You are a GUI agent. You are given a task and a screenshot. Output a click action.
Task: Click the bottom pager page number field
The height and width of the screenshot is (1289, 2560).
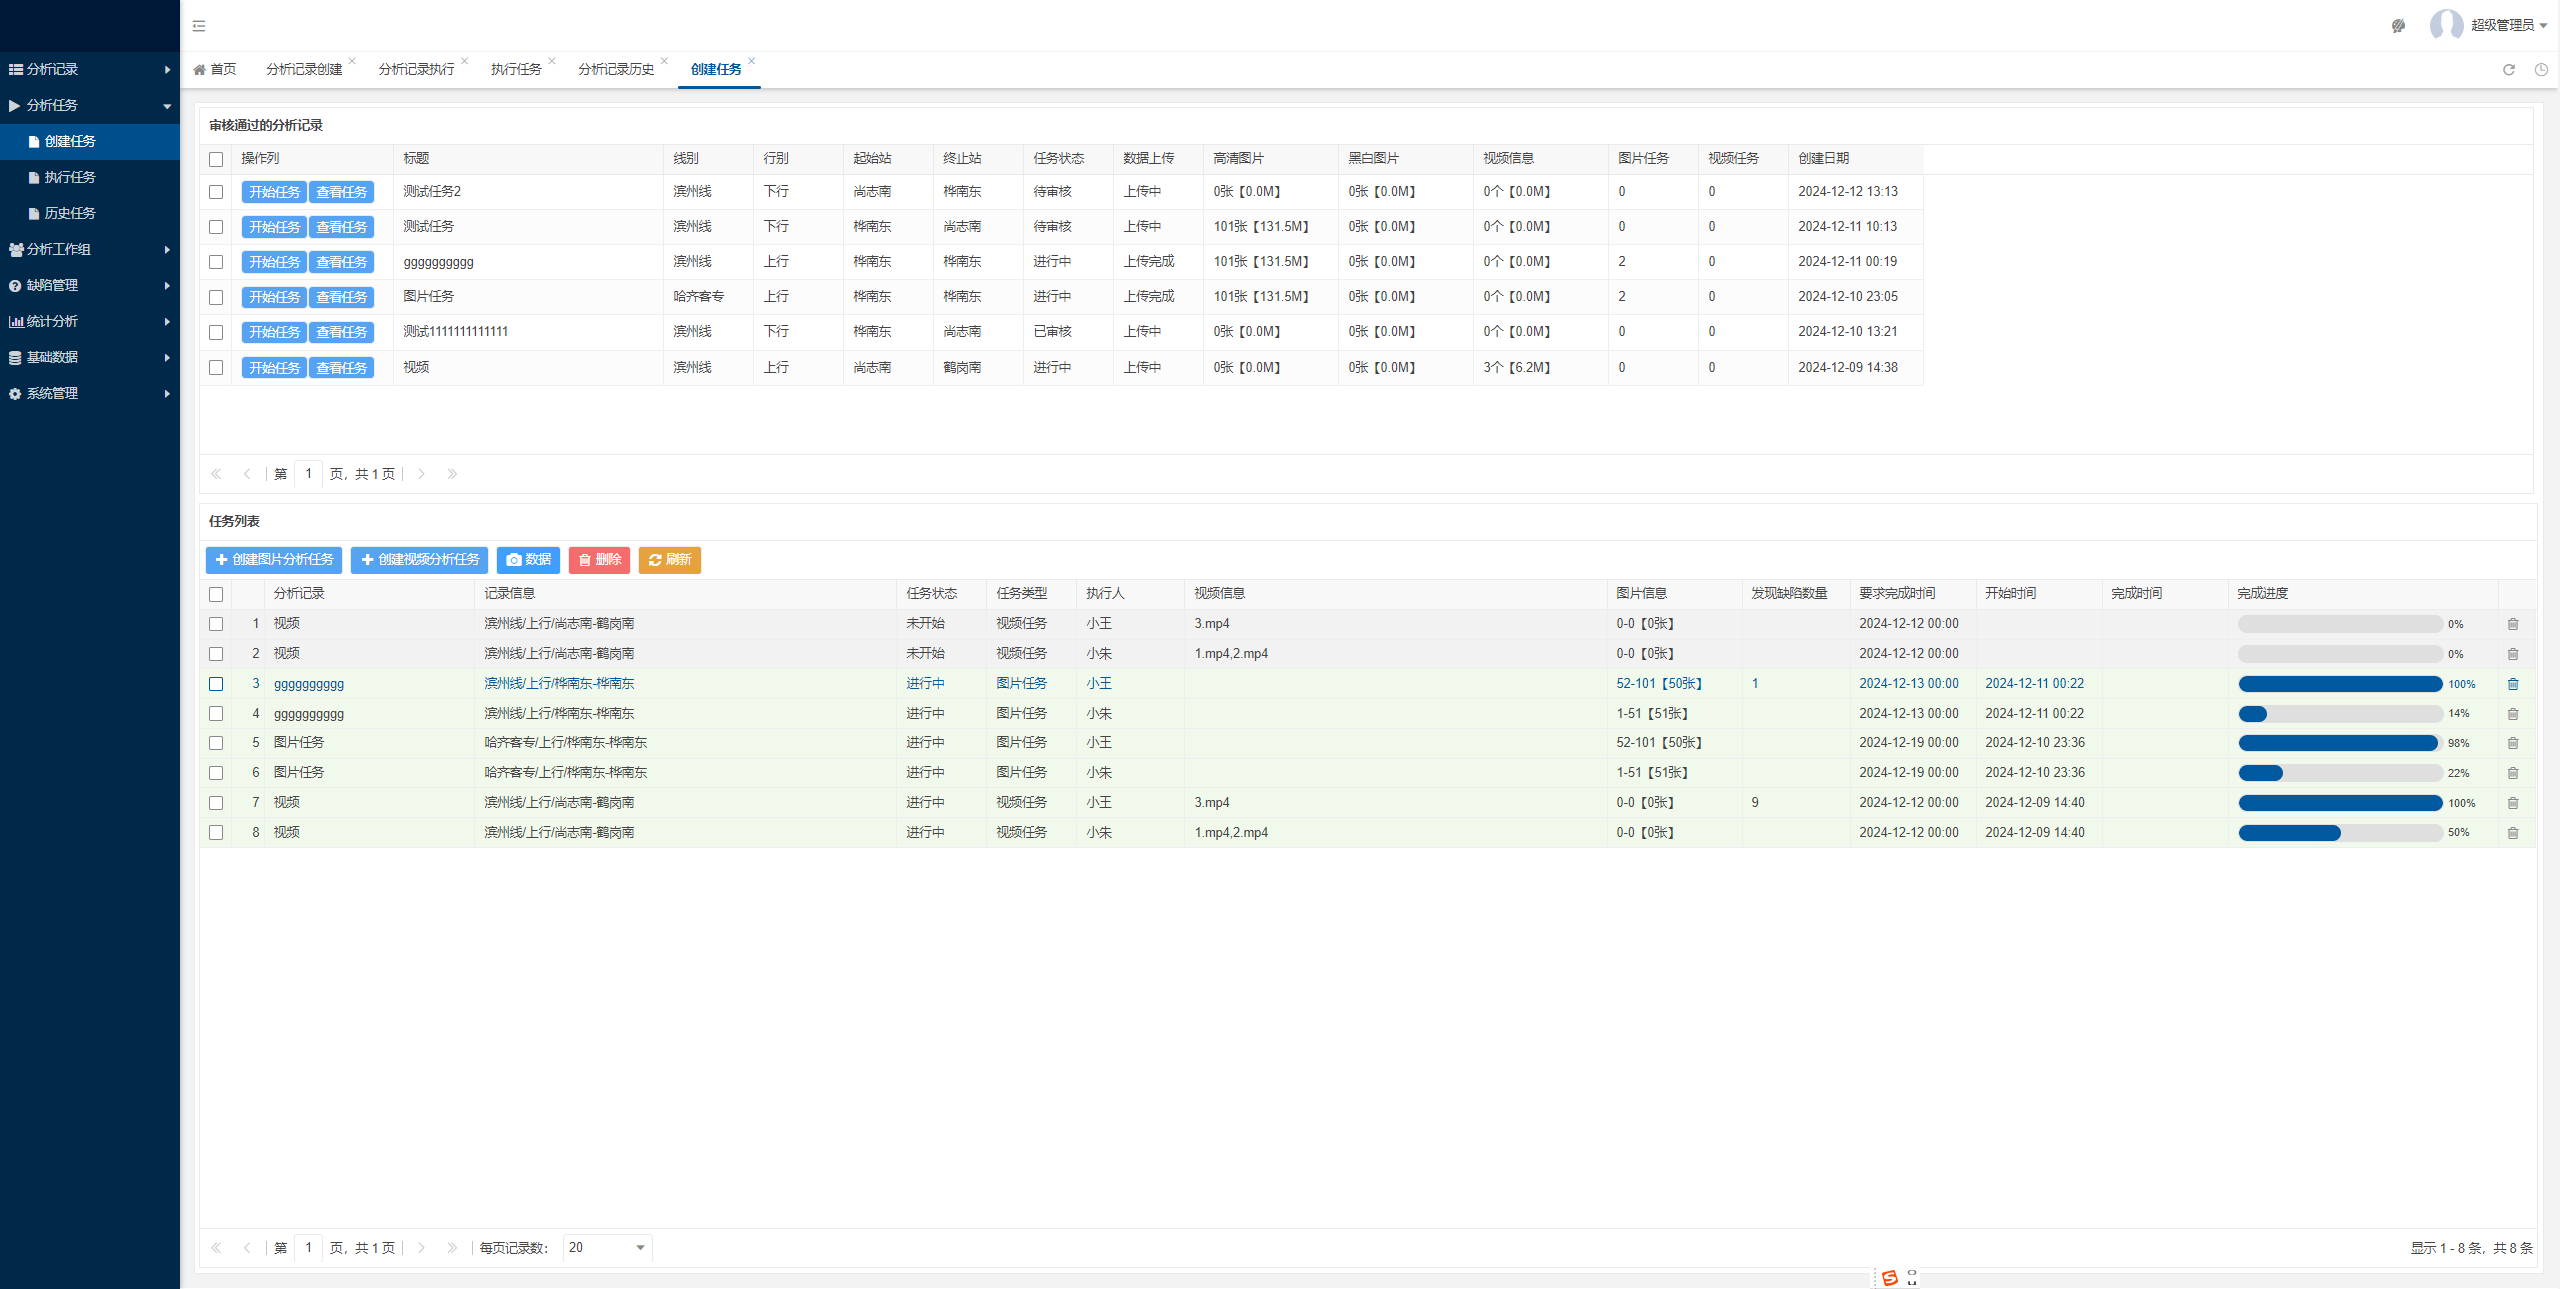click(308, 1248)
